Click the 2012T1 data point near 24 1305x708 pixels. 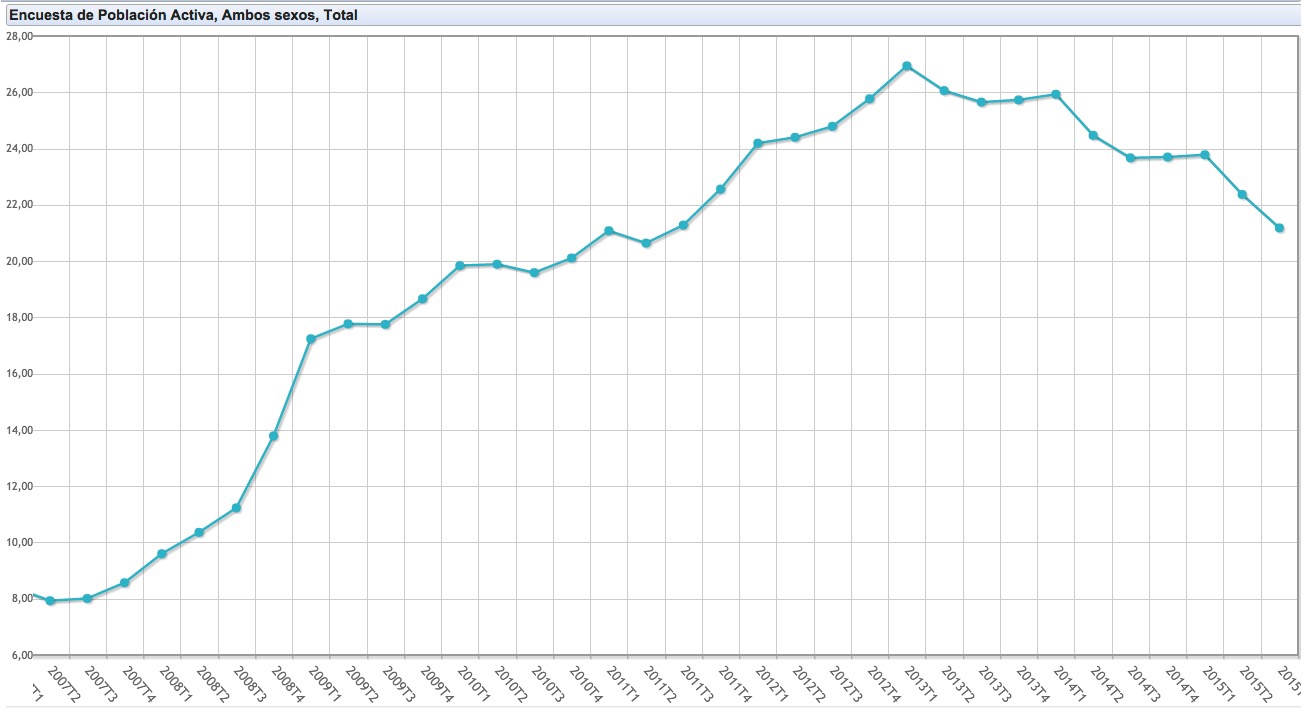pos(758,144)
